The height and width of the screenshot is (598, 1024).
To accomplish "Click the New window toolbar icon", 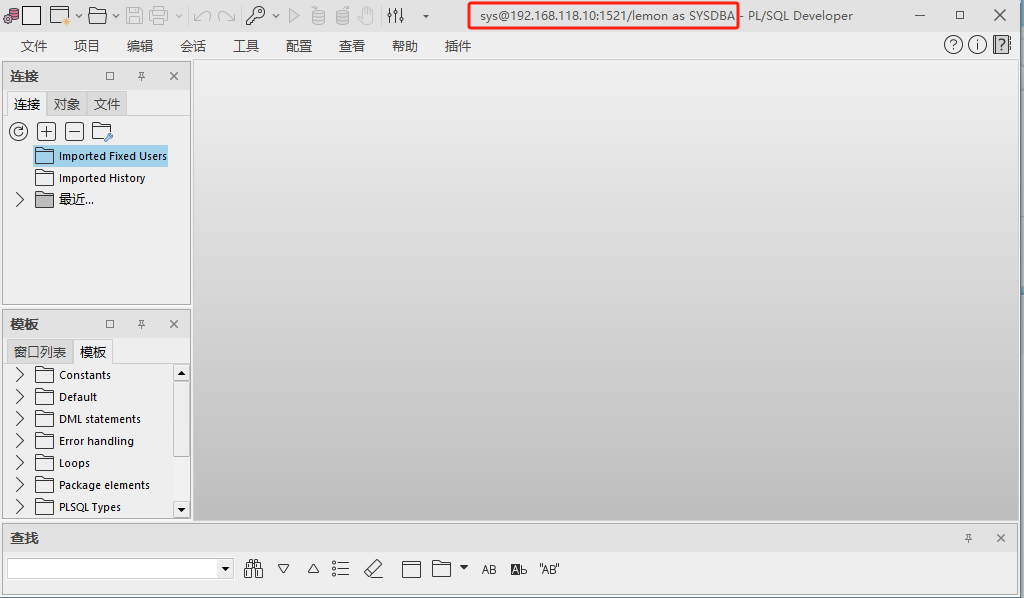I will (60, 15).
